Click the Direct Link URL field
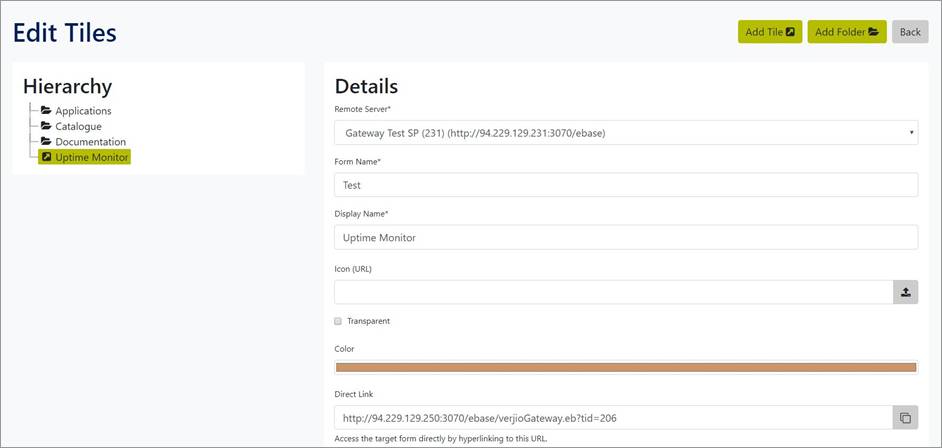 click(612, 417)
